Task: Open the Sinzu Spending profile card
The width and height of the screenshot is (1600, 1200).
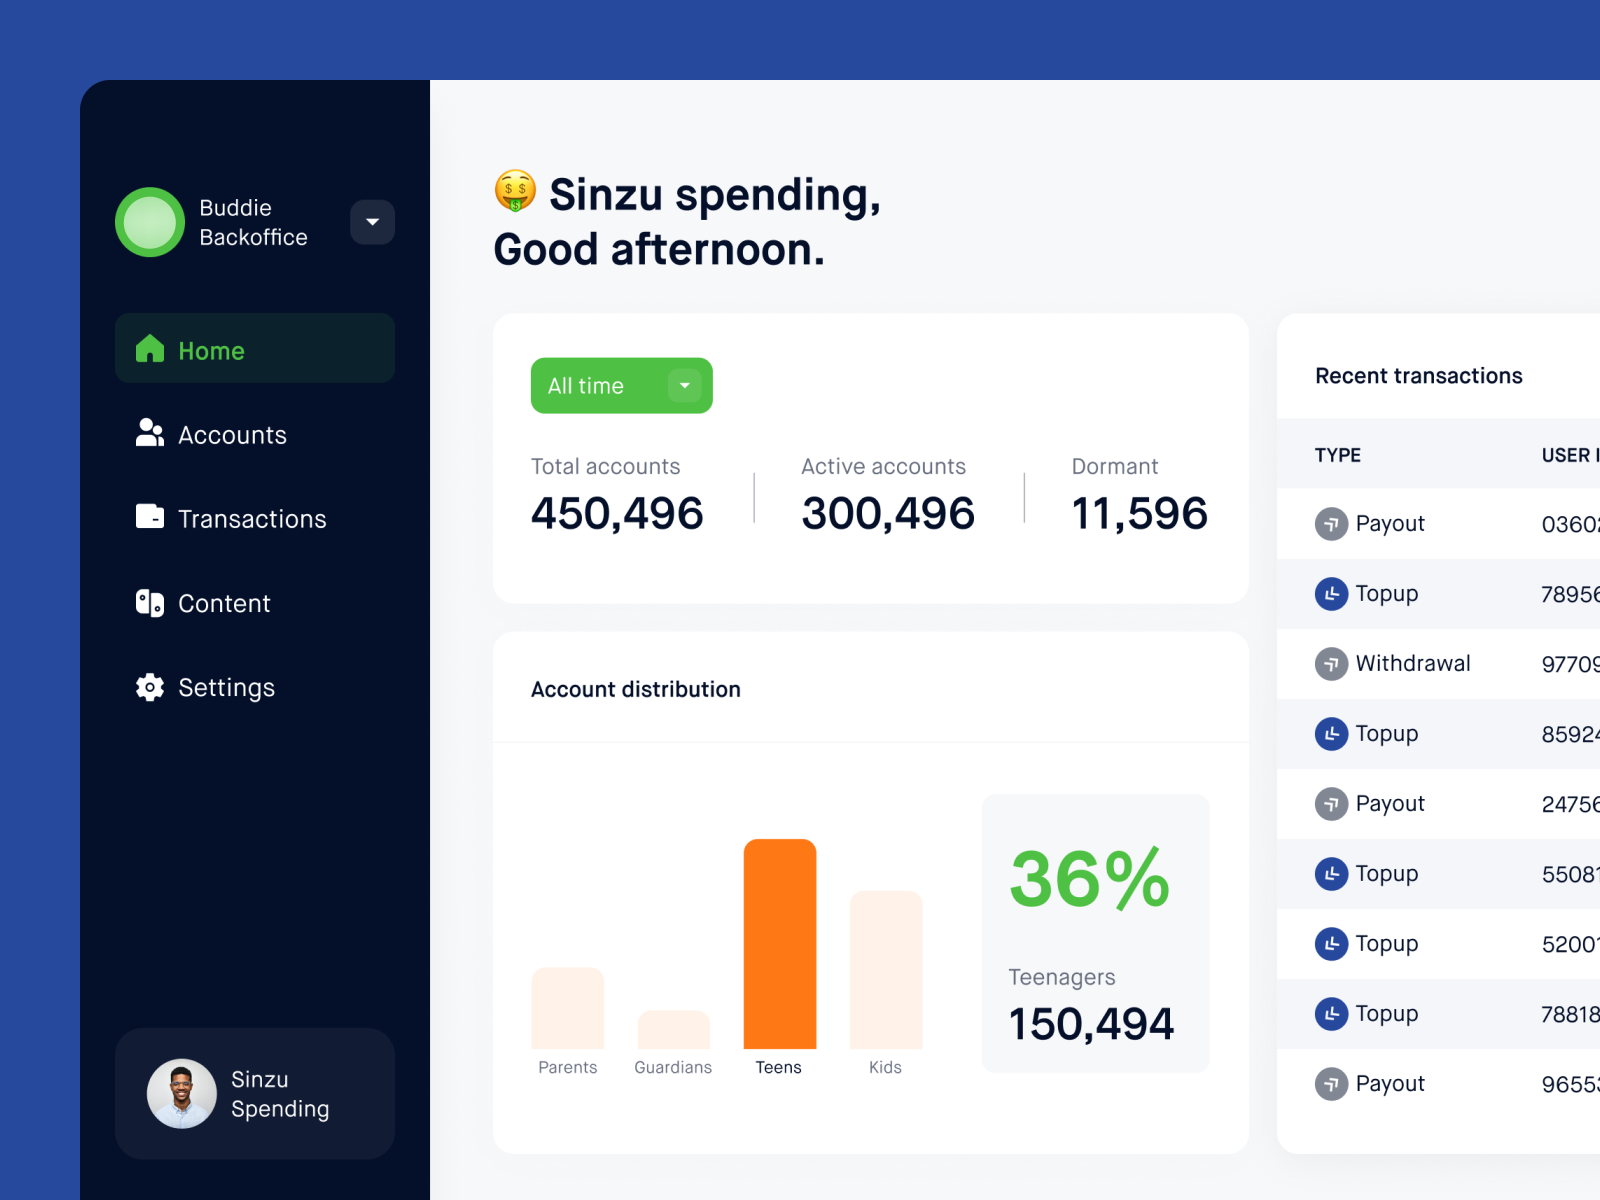Action: point(255,1093)
